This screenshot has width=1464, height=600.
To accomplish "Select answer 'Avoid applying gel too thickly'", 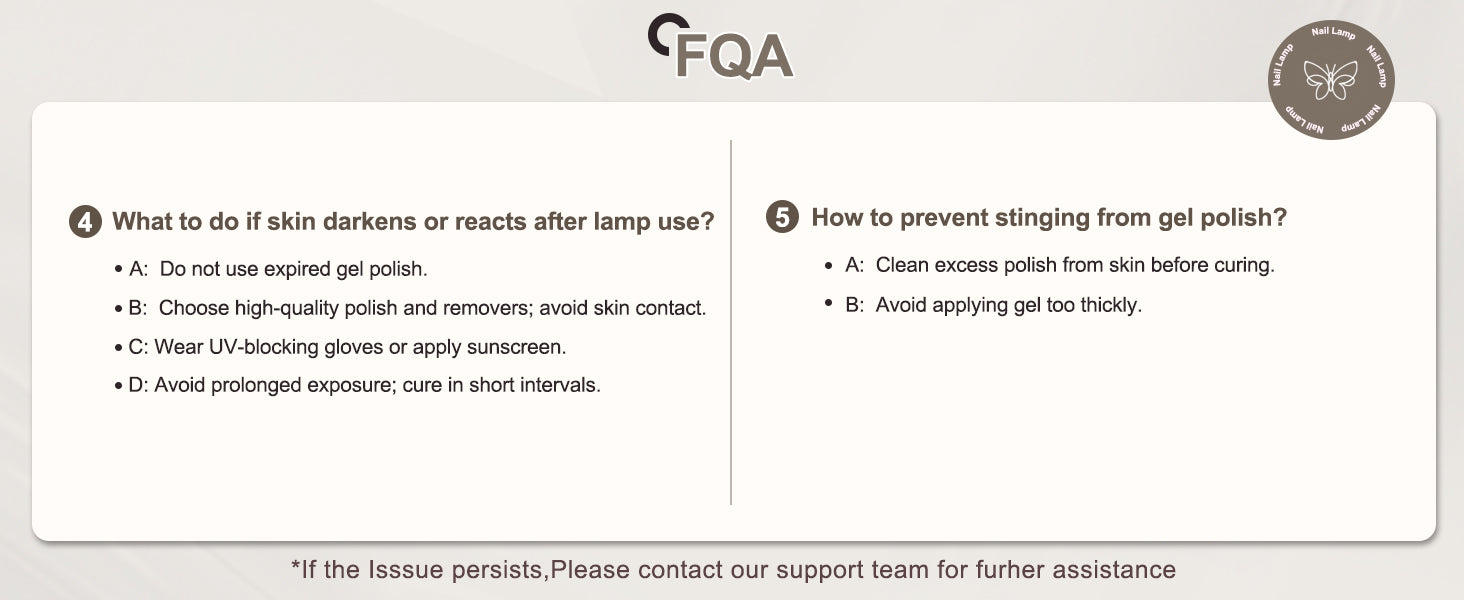I will point(1008,305).
